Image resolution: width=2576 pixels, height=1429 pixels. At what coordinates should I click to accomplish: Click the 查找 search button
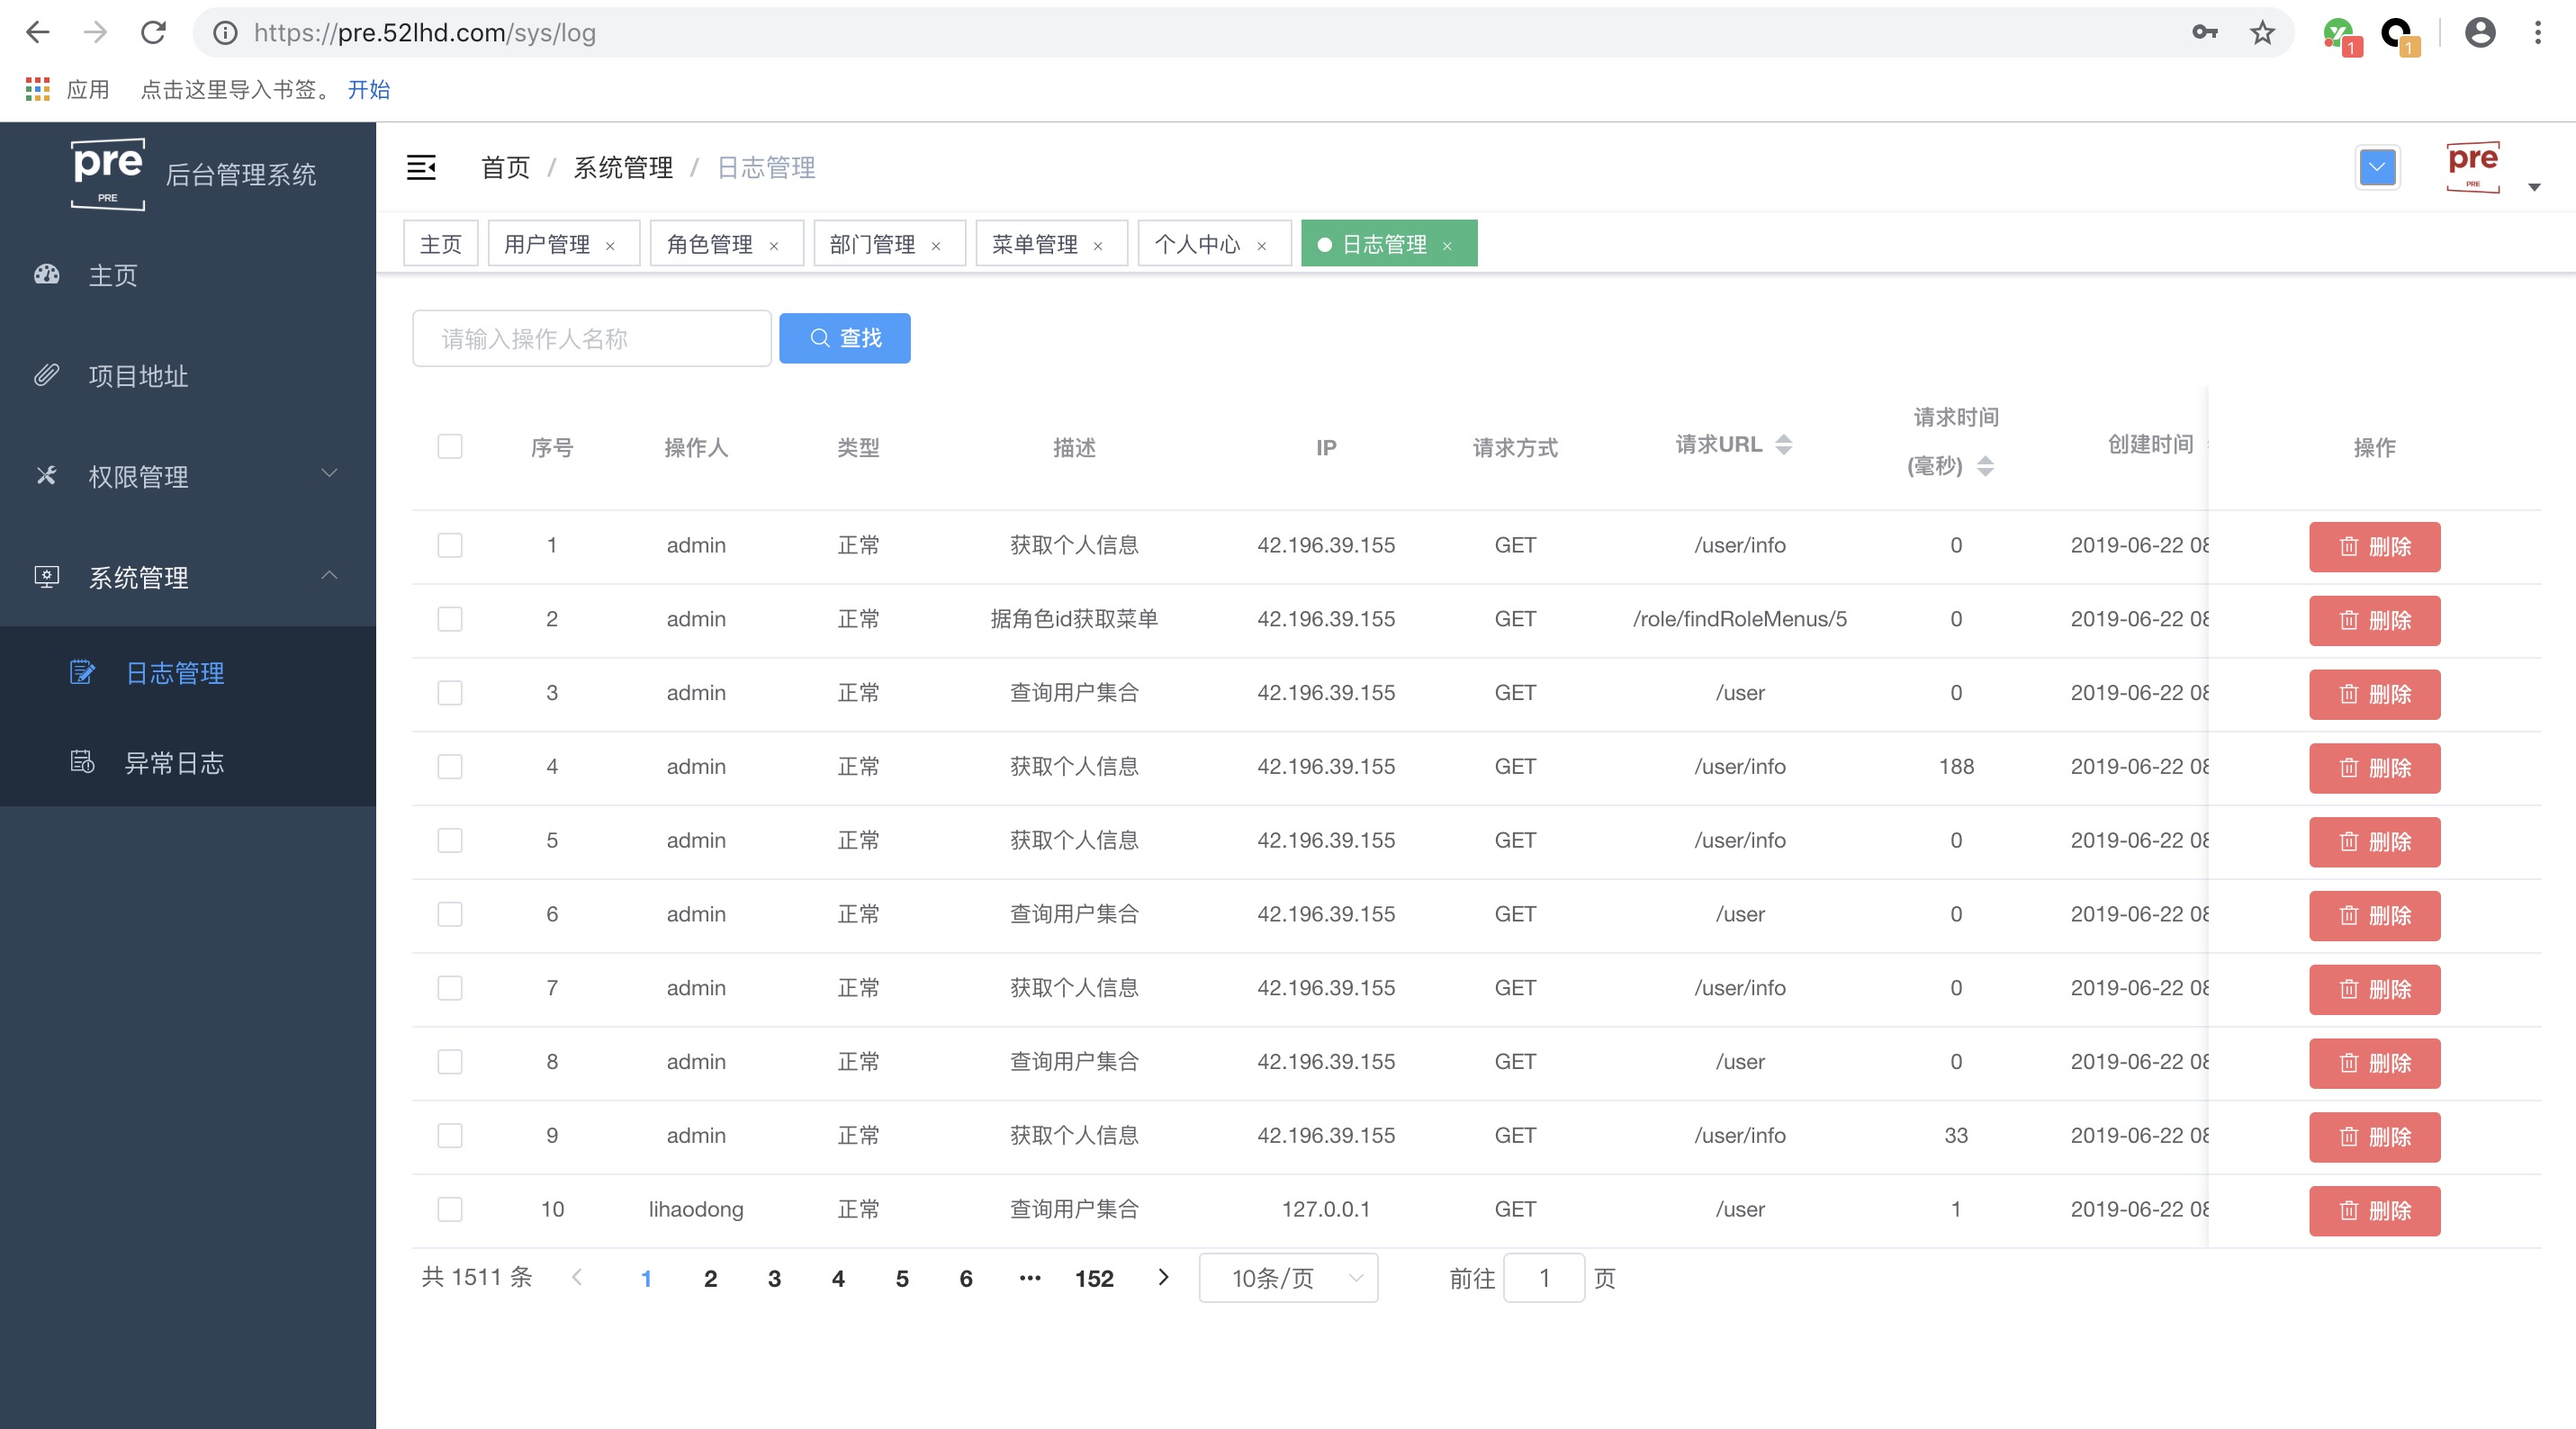click(x=844, y=338)
